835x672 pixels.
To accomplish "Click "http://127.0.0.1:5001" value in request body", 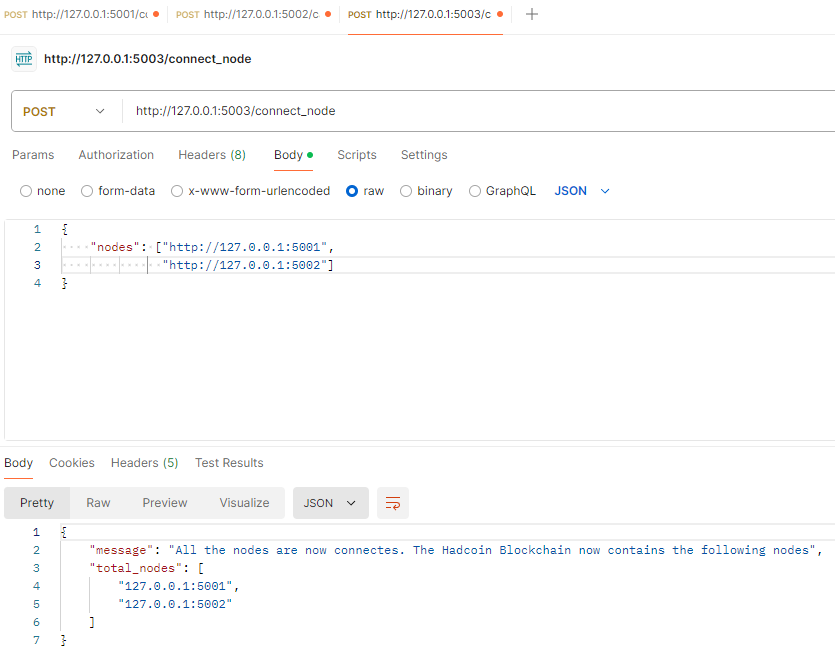I will click(x=244, y=247).
